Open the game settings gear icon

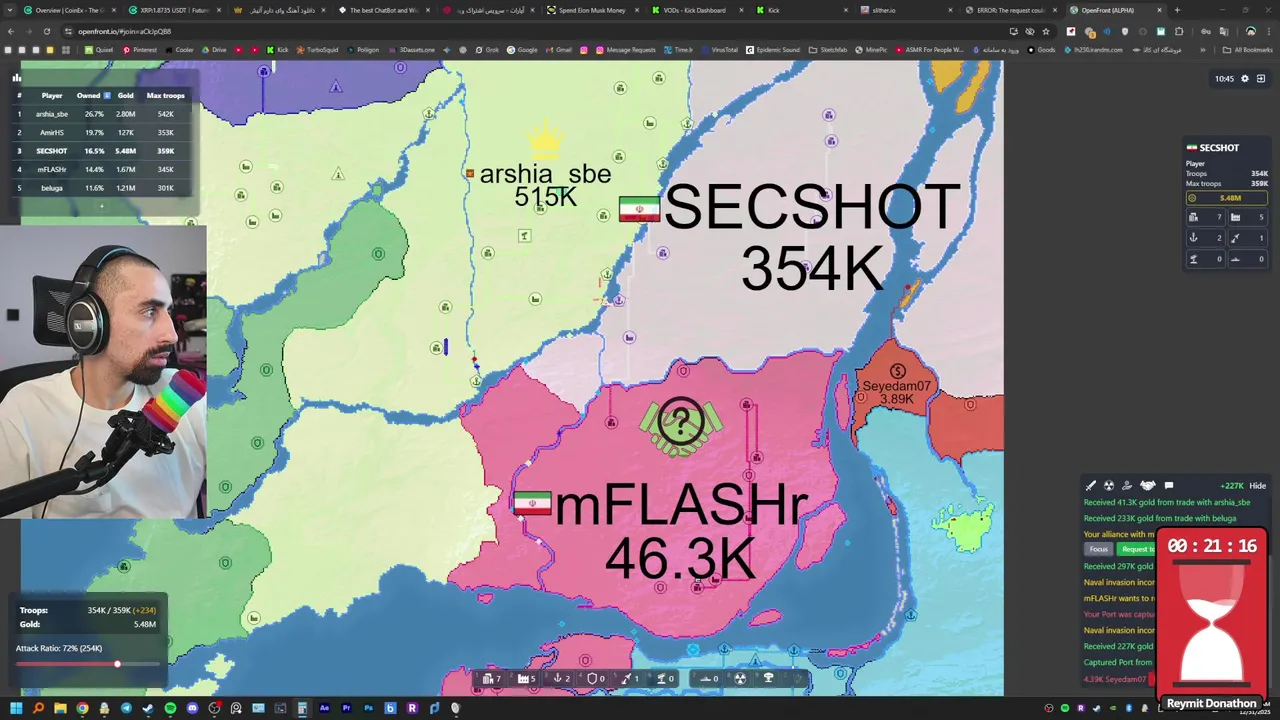pos(1244,78)
